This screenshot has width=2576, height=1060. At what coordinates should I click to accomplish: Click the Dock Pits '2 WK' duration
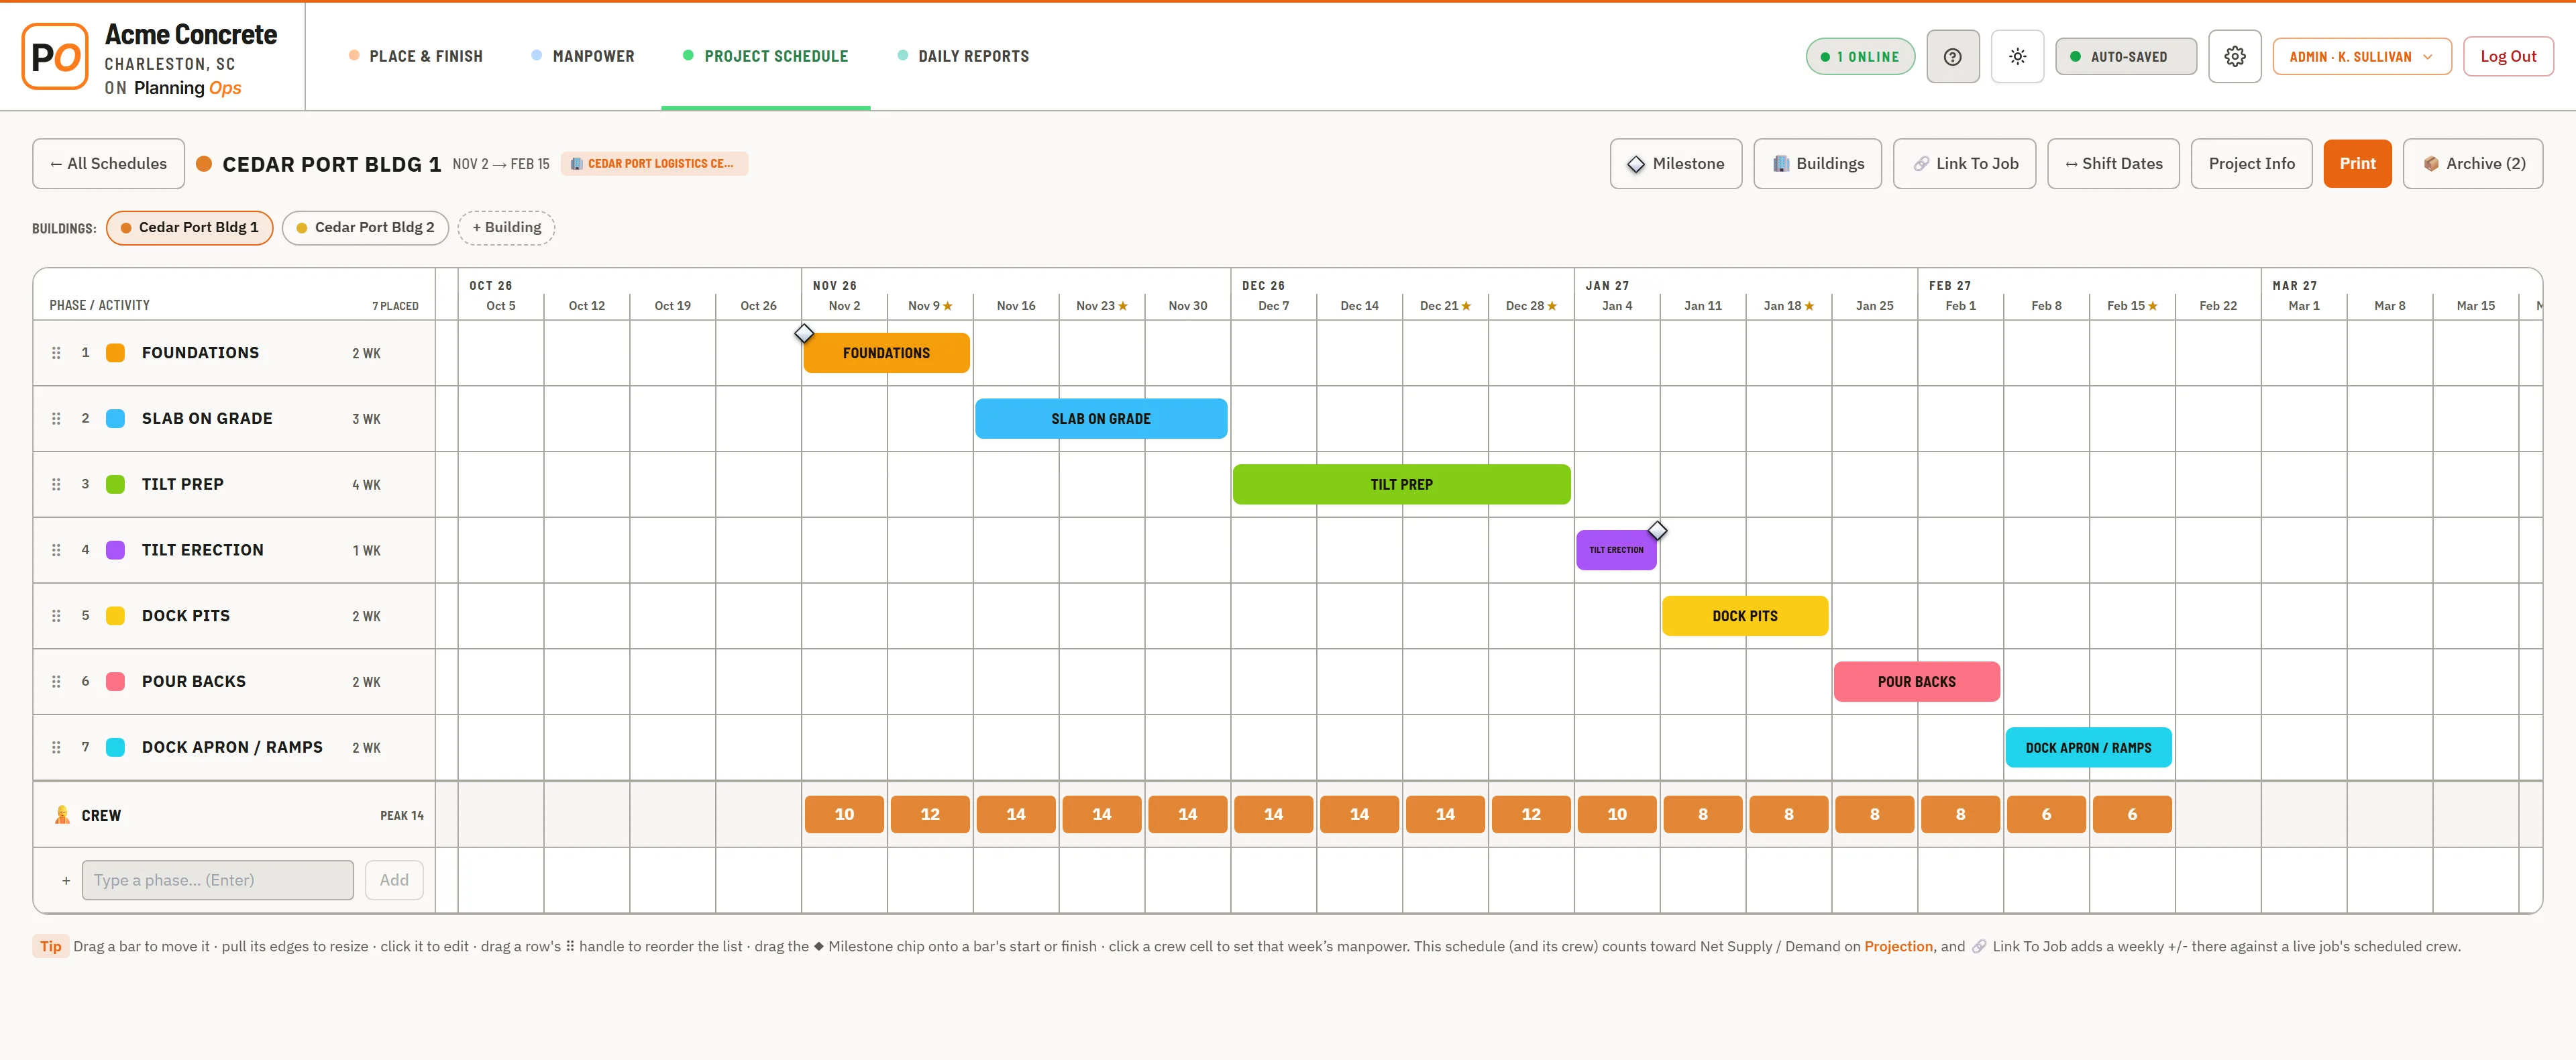point(366,617)
